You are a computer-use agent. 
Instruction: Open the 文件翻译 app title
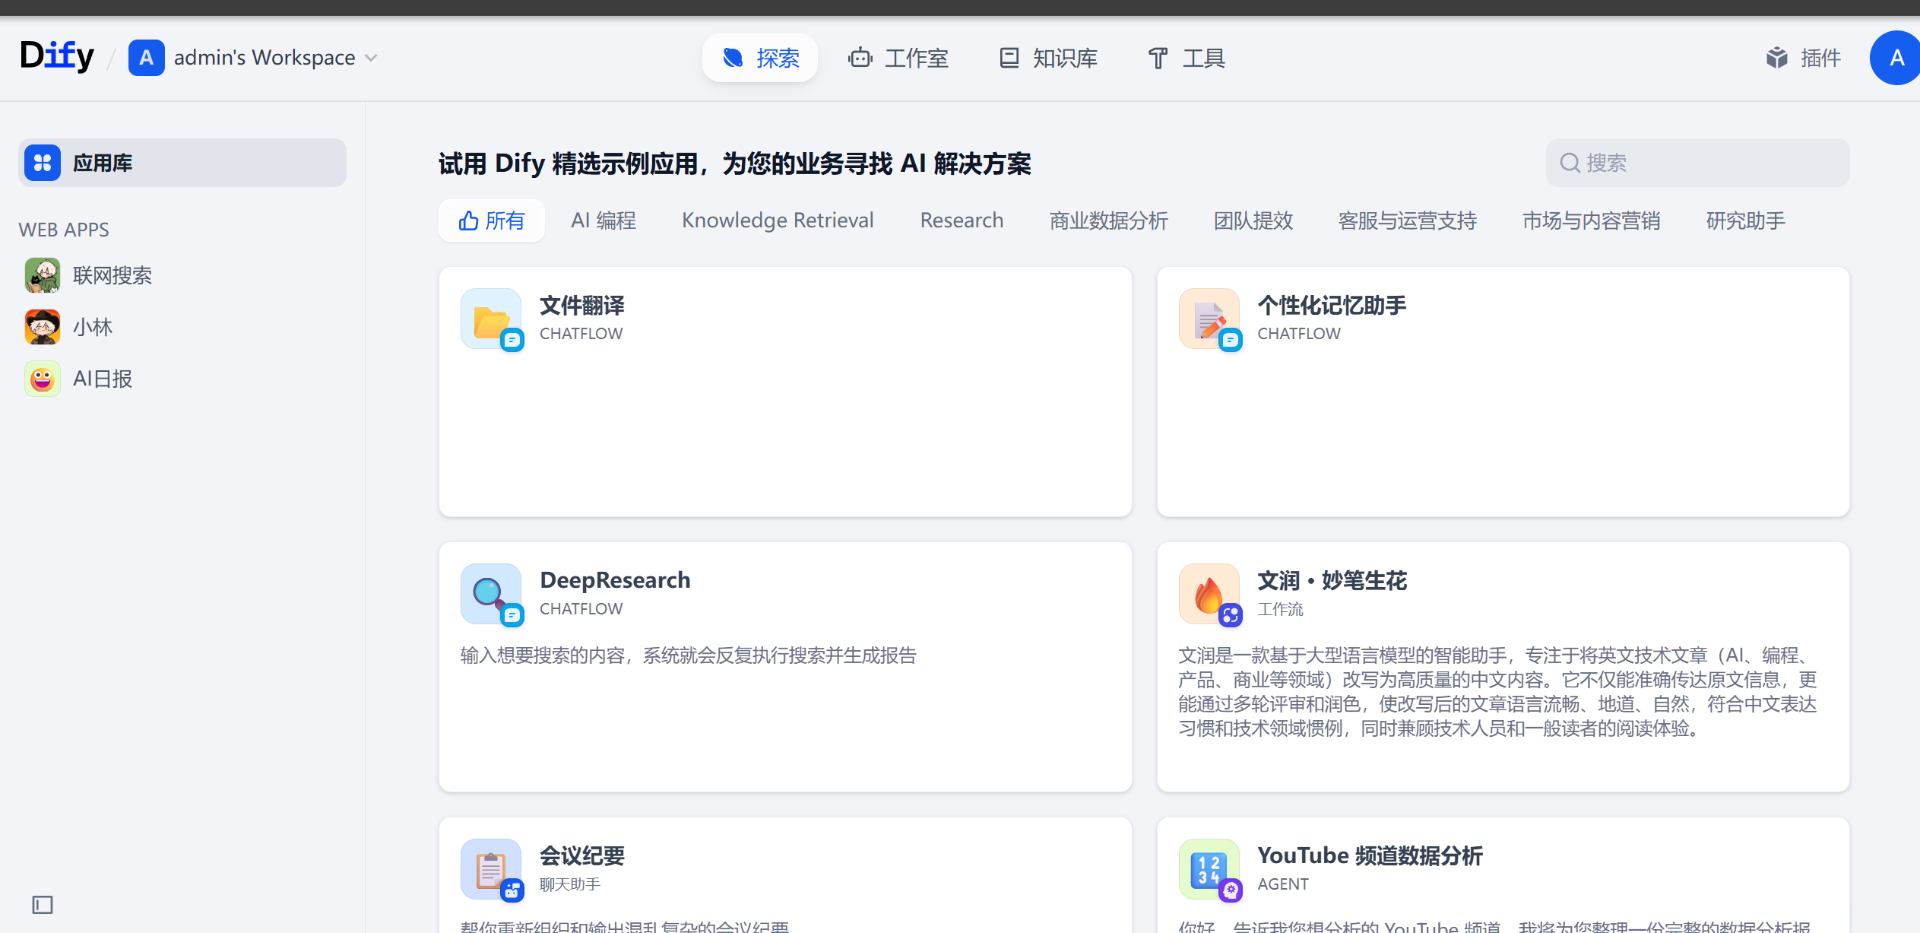pos(582,305)
